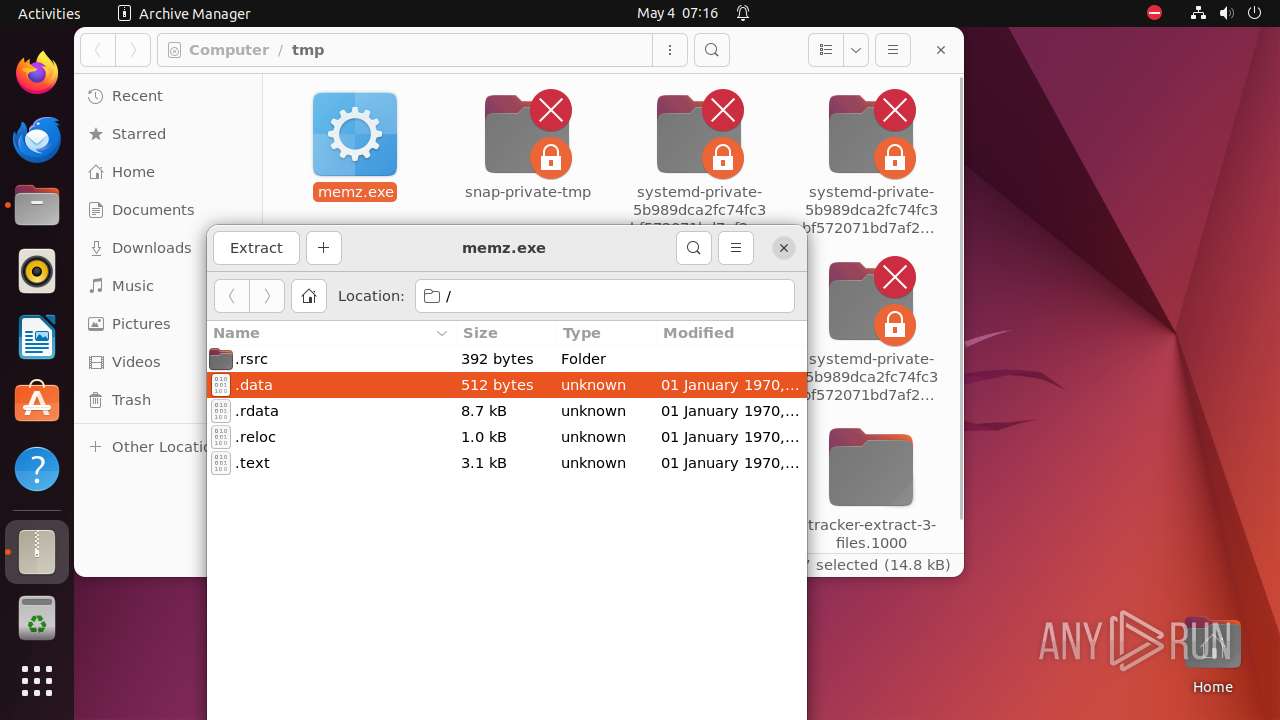The width and height of the screenshot is (1280, 720).
Task: Open Archive Manager hamburger menu
Action: pos(736,248)
